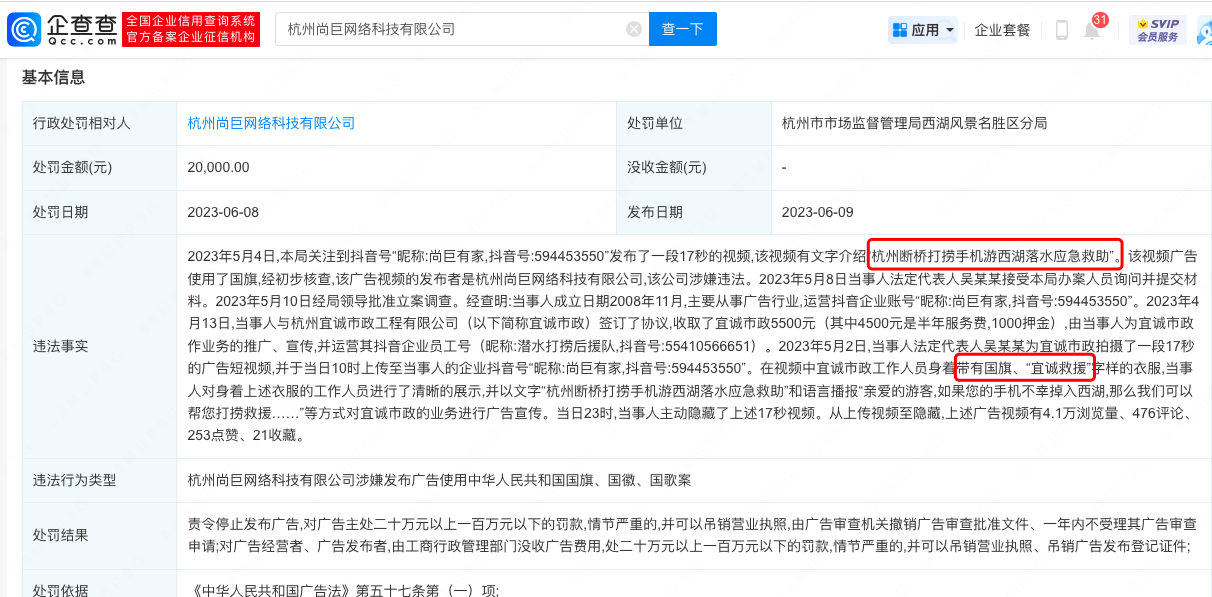Screen dimensions: 1212x597
Task: Open the notifications bell with 31 badge
Action: coord(1092,29)
